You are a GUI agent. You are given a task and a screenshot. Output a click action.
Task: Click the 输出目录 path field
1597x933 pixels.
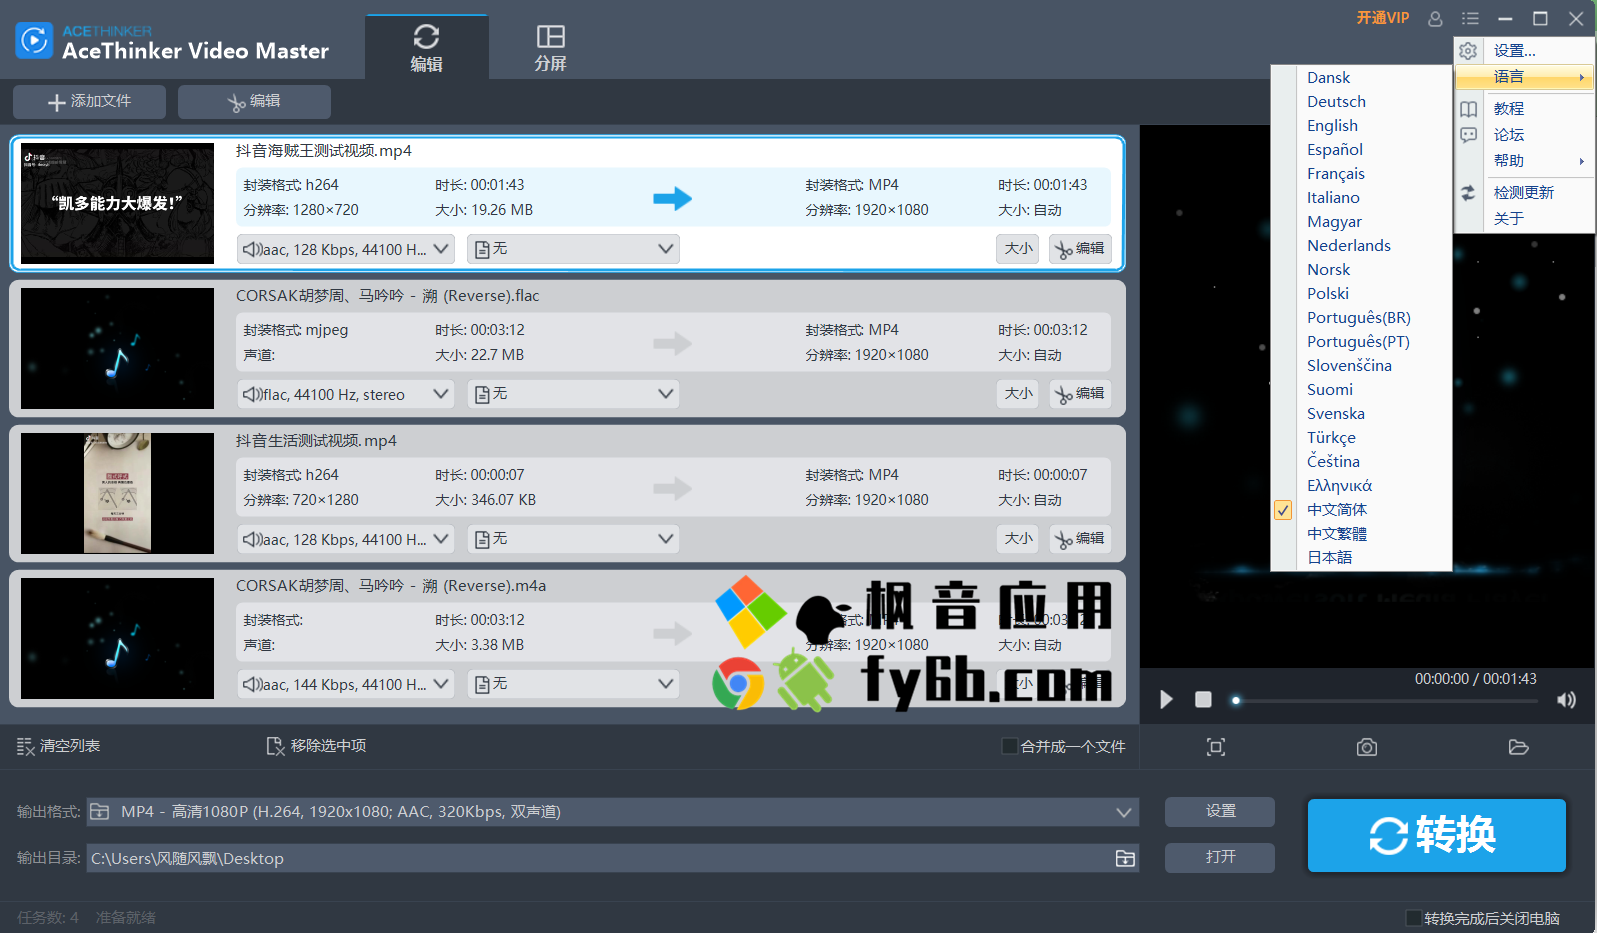click(613, 858)
